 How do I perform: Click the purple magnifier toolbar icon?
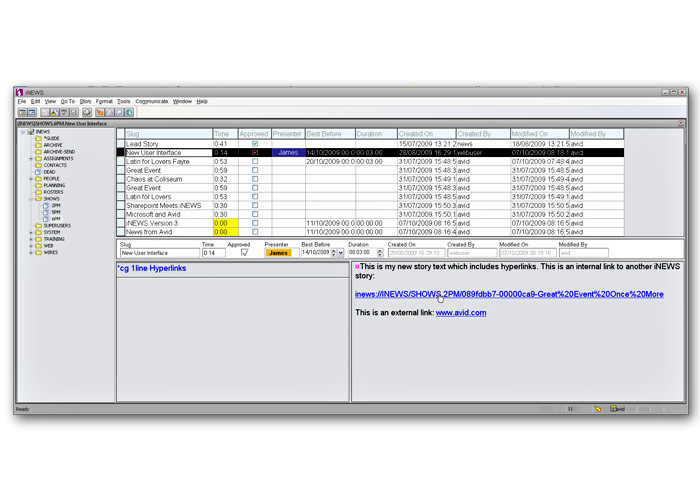[x=119, y=112]
